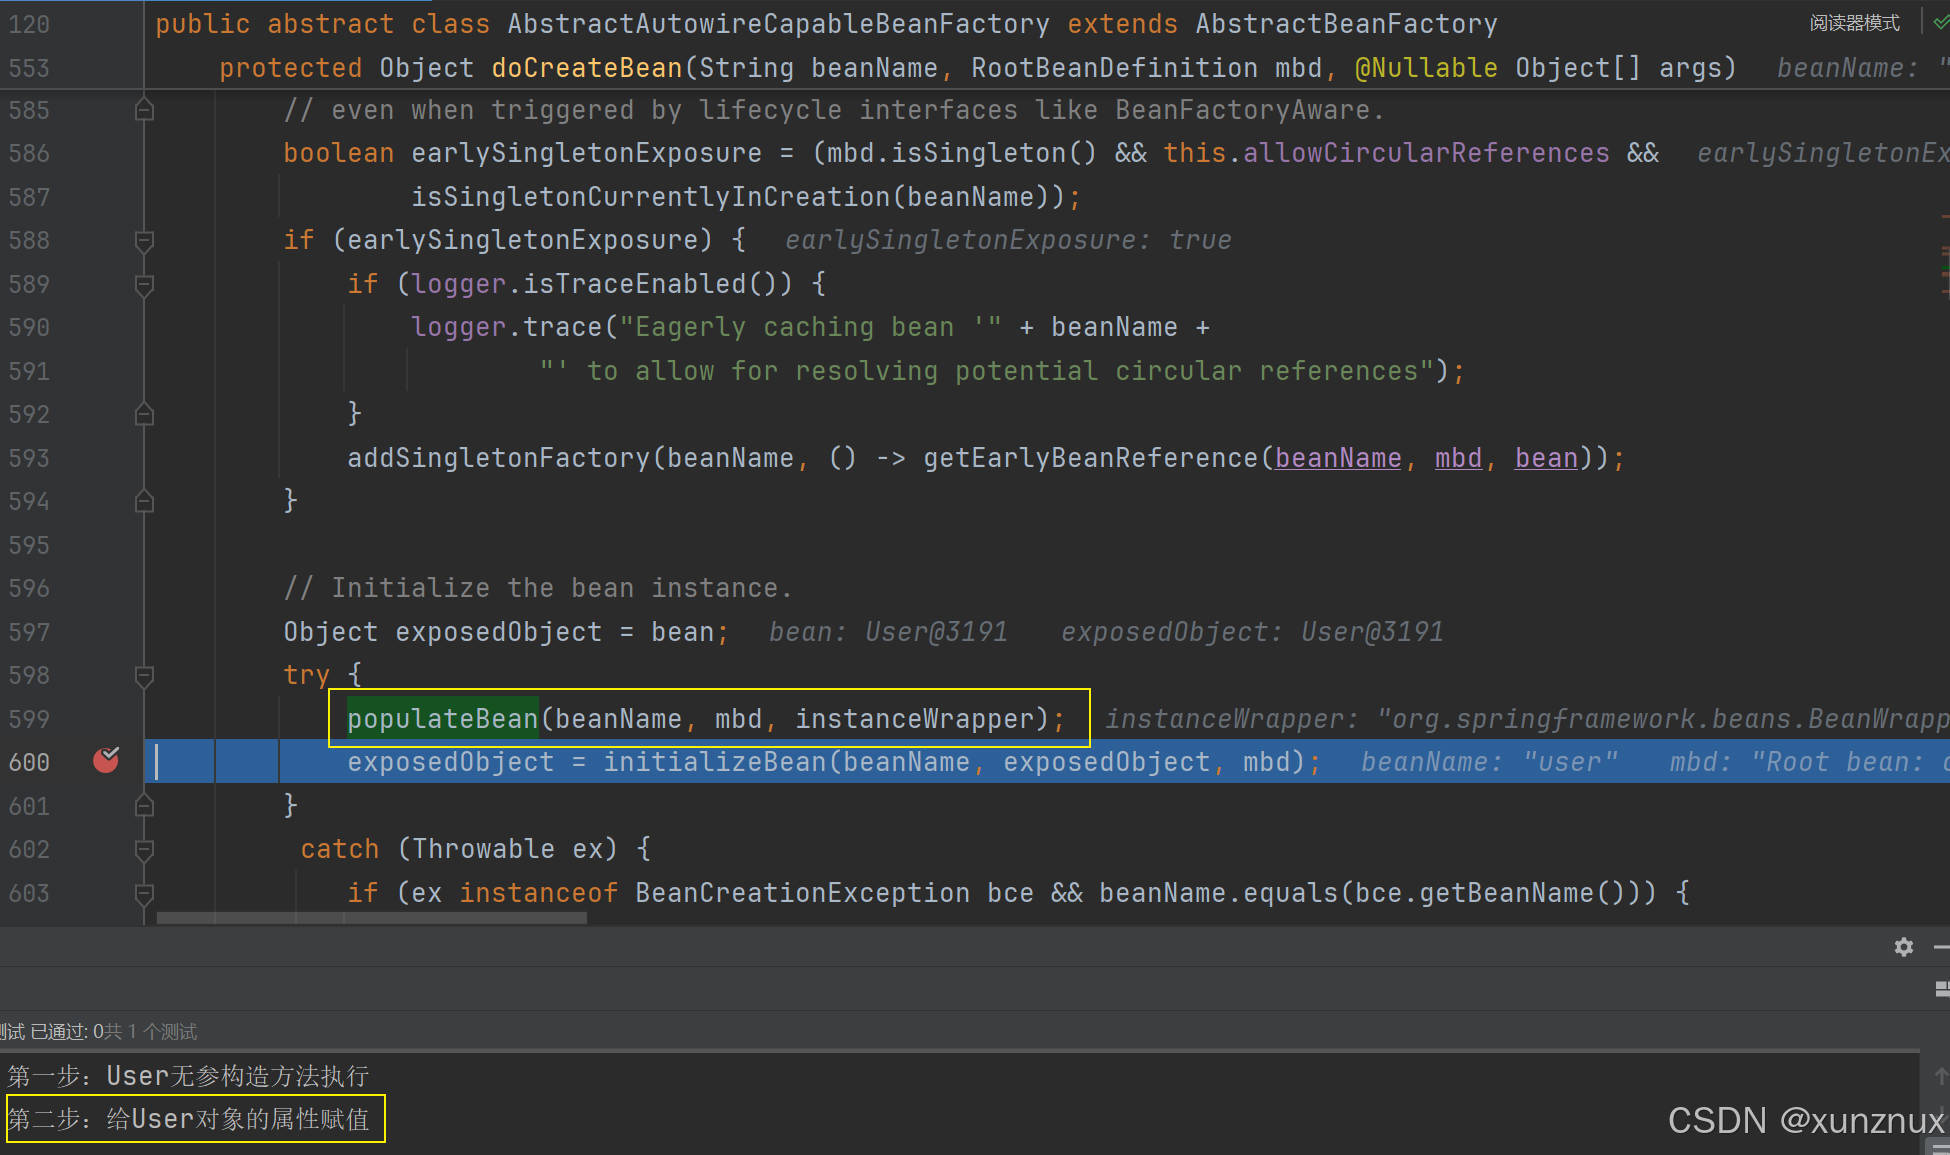Screen dimensions: 1950x1155
Task: Click the green inspection checkmark icon
Action: point(1940,22)
